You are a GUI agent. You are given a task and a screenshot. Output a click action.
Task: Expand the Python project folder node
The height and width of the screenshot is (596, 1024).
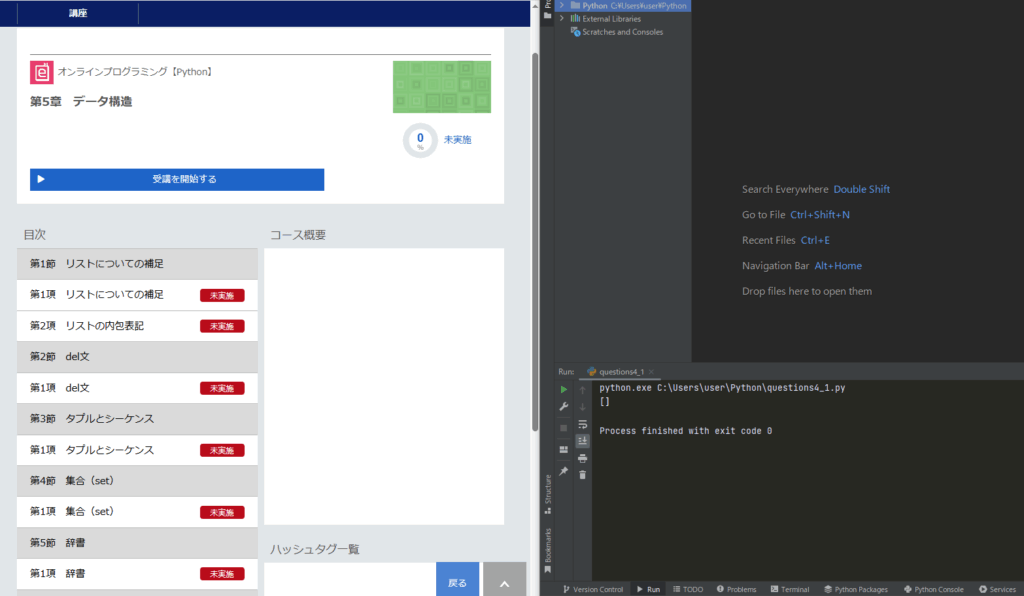coord(562,5)
